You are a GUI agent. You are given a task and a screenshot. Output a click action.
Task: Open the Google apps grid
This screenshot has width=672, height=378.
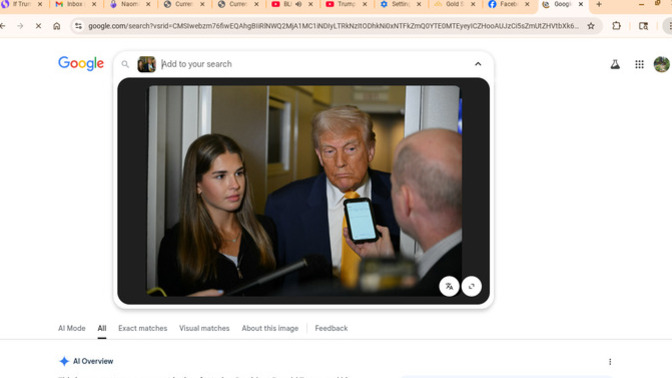(639, 64)
